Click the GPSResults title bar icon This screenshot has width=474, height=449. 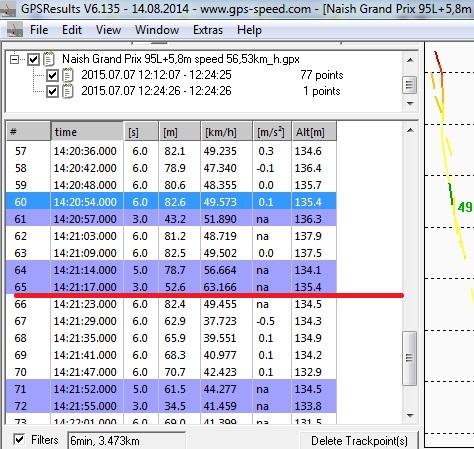(x=7, y=9)
